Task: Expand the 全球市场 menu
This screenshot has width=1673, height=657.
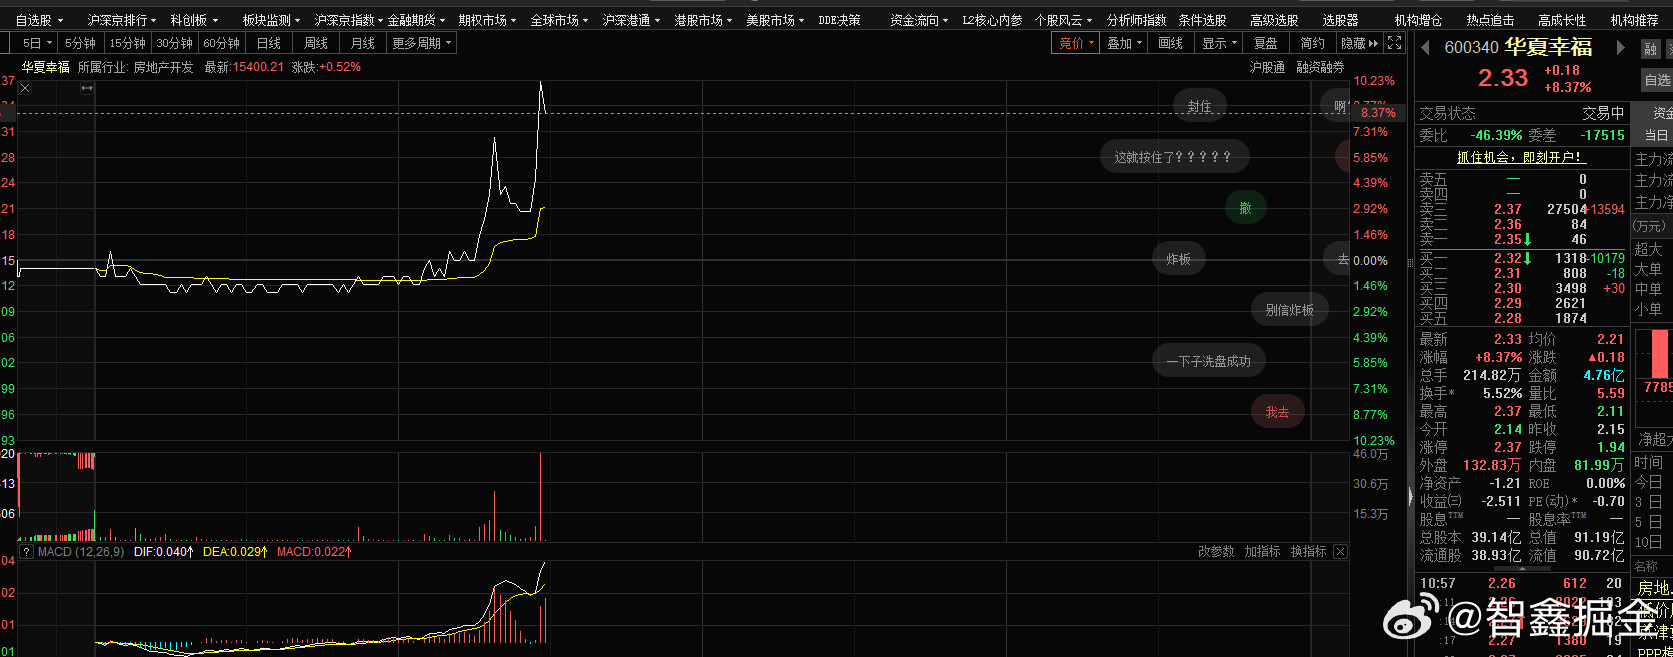Action: coord(559,20)
